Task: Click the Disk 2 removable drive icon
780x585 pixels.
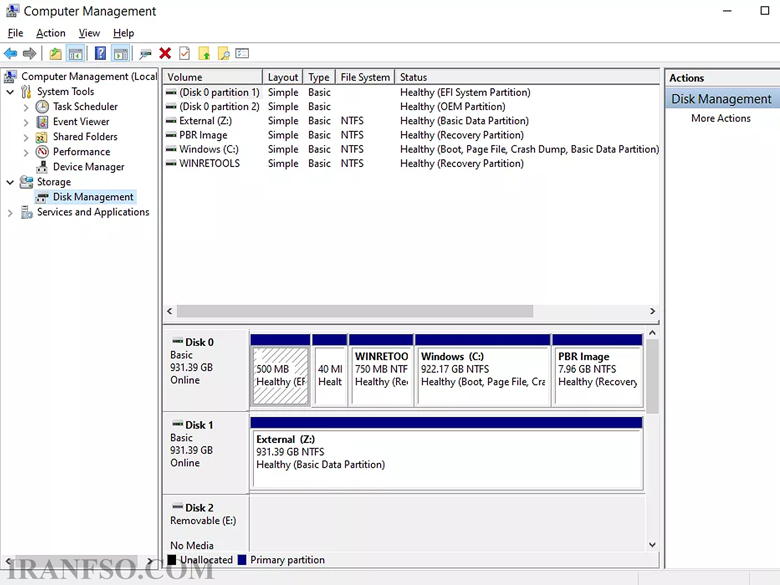Action: pos(177,506)
